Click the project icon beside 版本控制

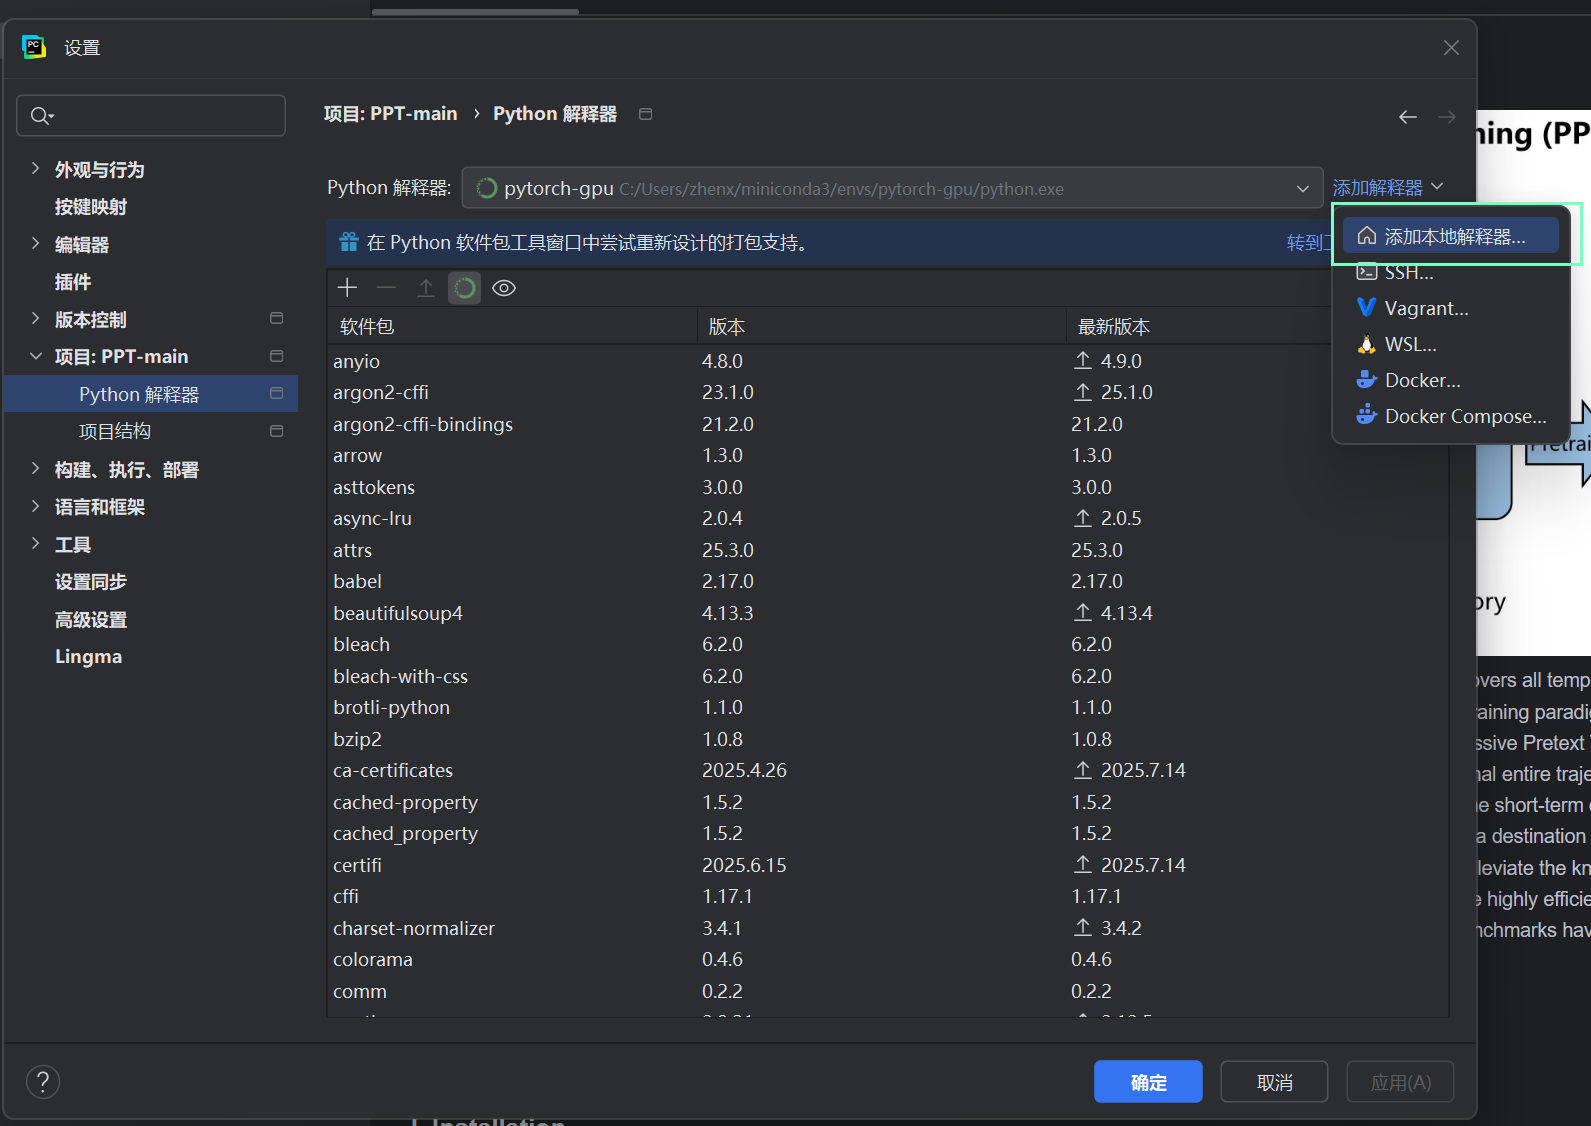tap(277, 318)
